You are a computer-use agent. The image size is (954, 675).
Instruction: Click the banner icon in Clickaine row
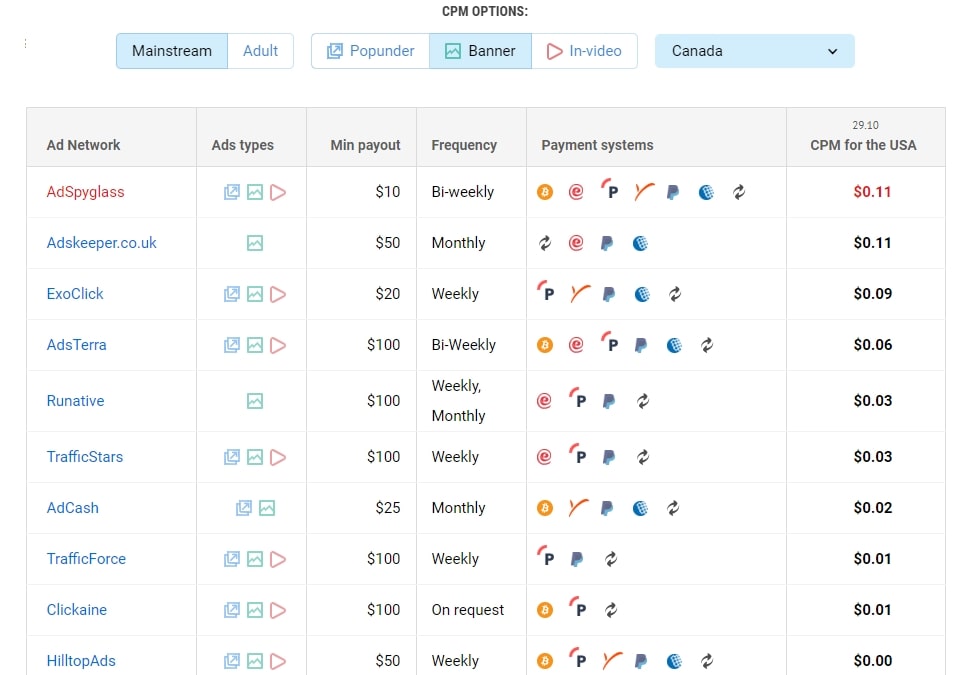(x=255, y=611)
